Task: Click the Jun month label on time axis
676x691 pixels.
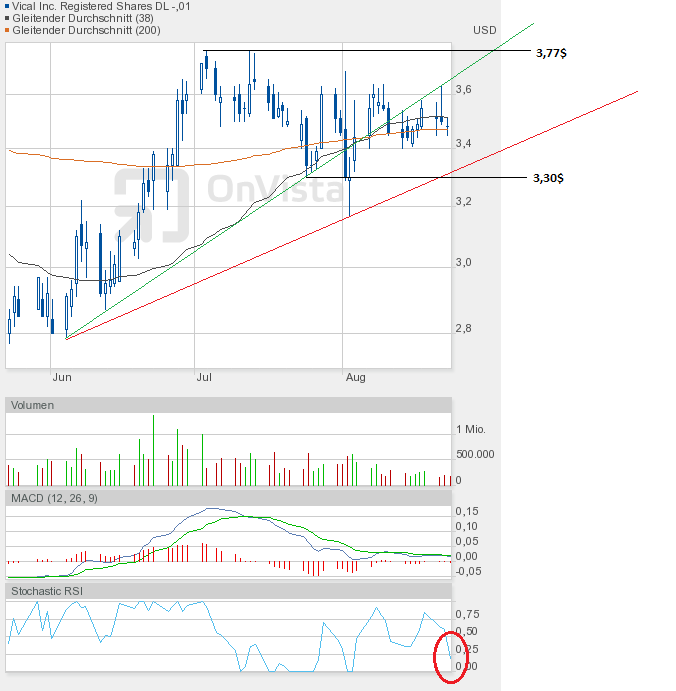Action: click(62, 377)
